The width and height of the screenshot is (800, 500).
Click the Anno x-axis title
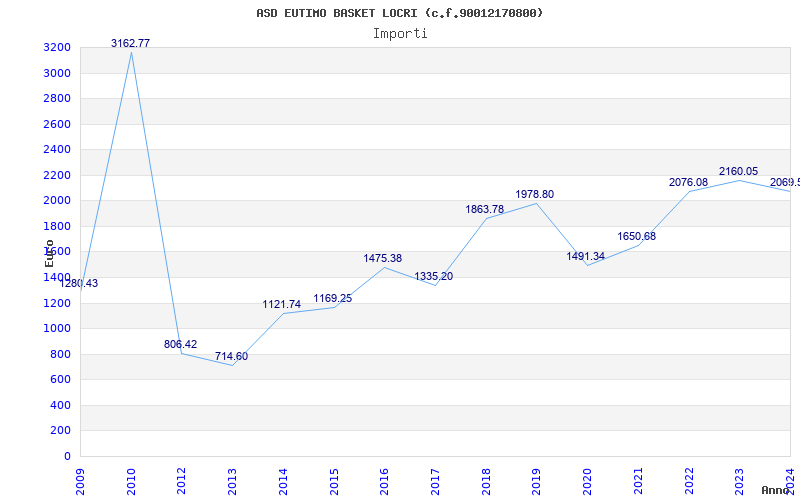[777, 491]
